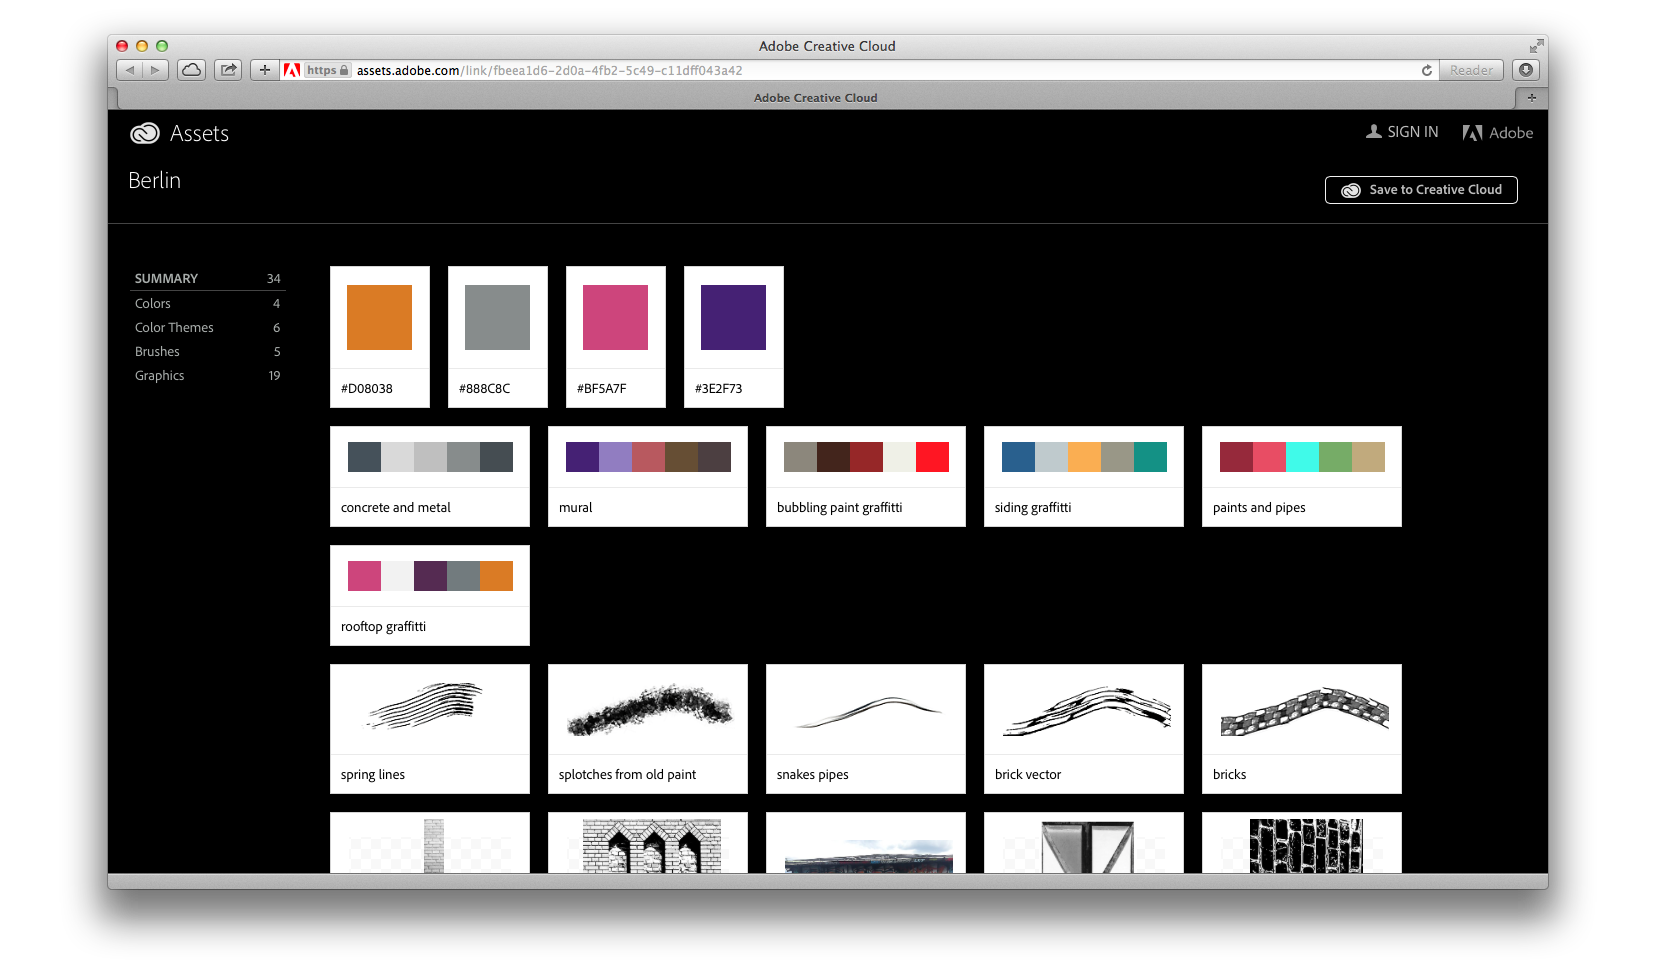This screenshot has width=1656, height=968.
Task: Open the mural color theme
Action: tap(648, 476)
